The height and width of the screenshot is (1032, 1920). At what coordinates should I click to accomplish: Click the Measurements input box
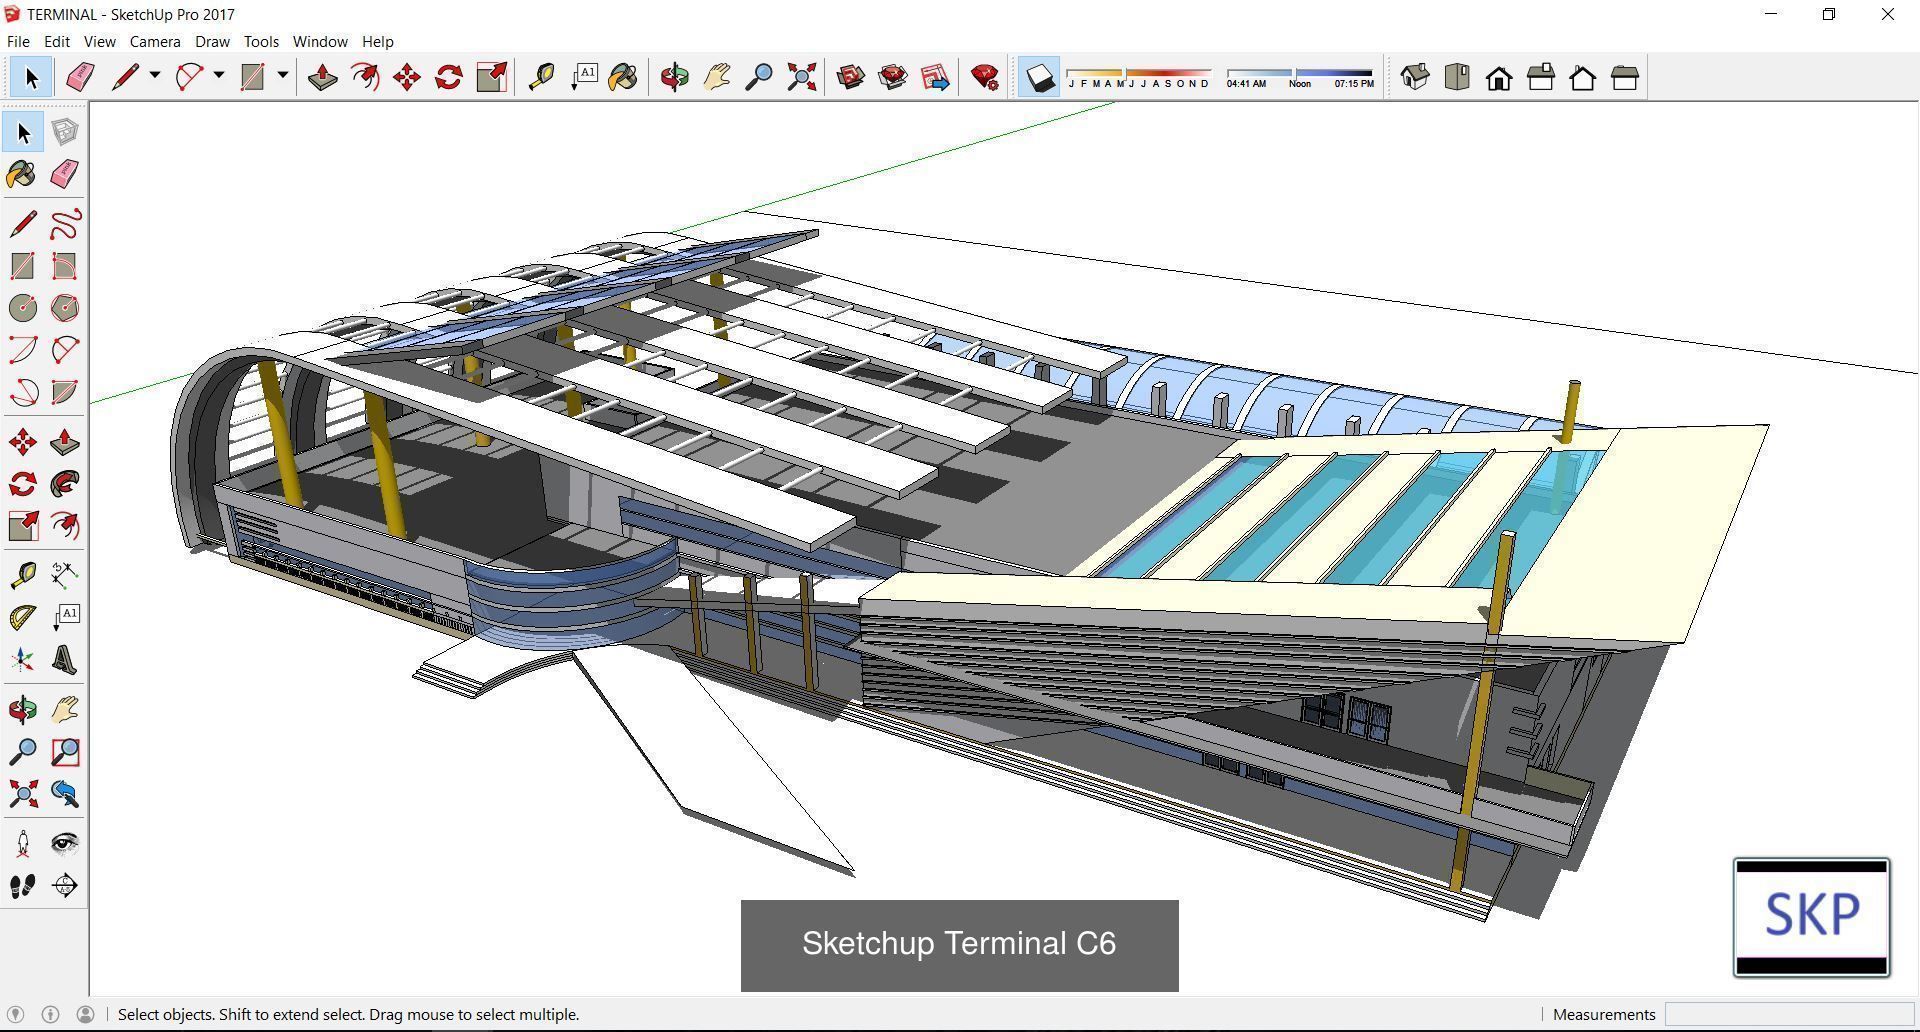pos(1788,1014)
